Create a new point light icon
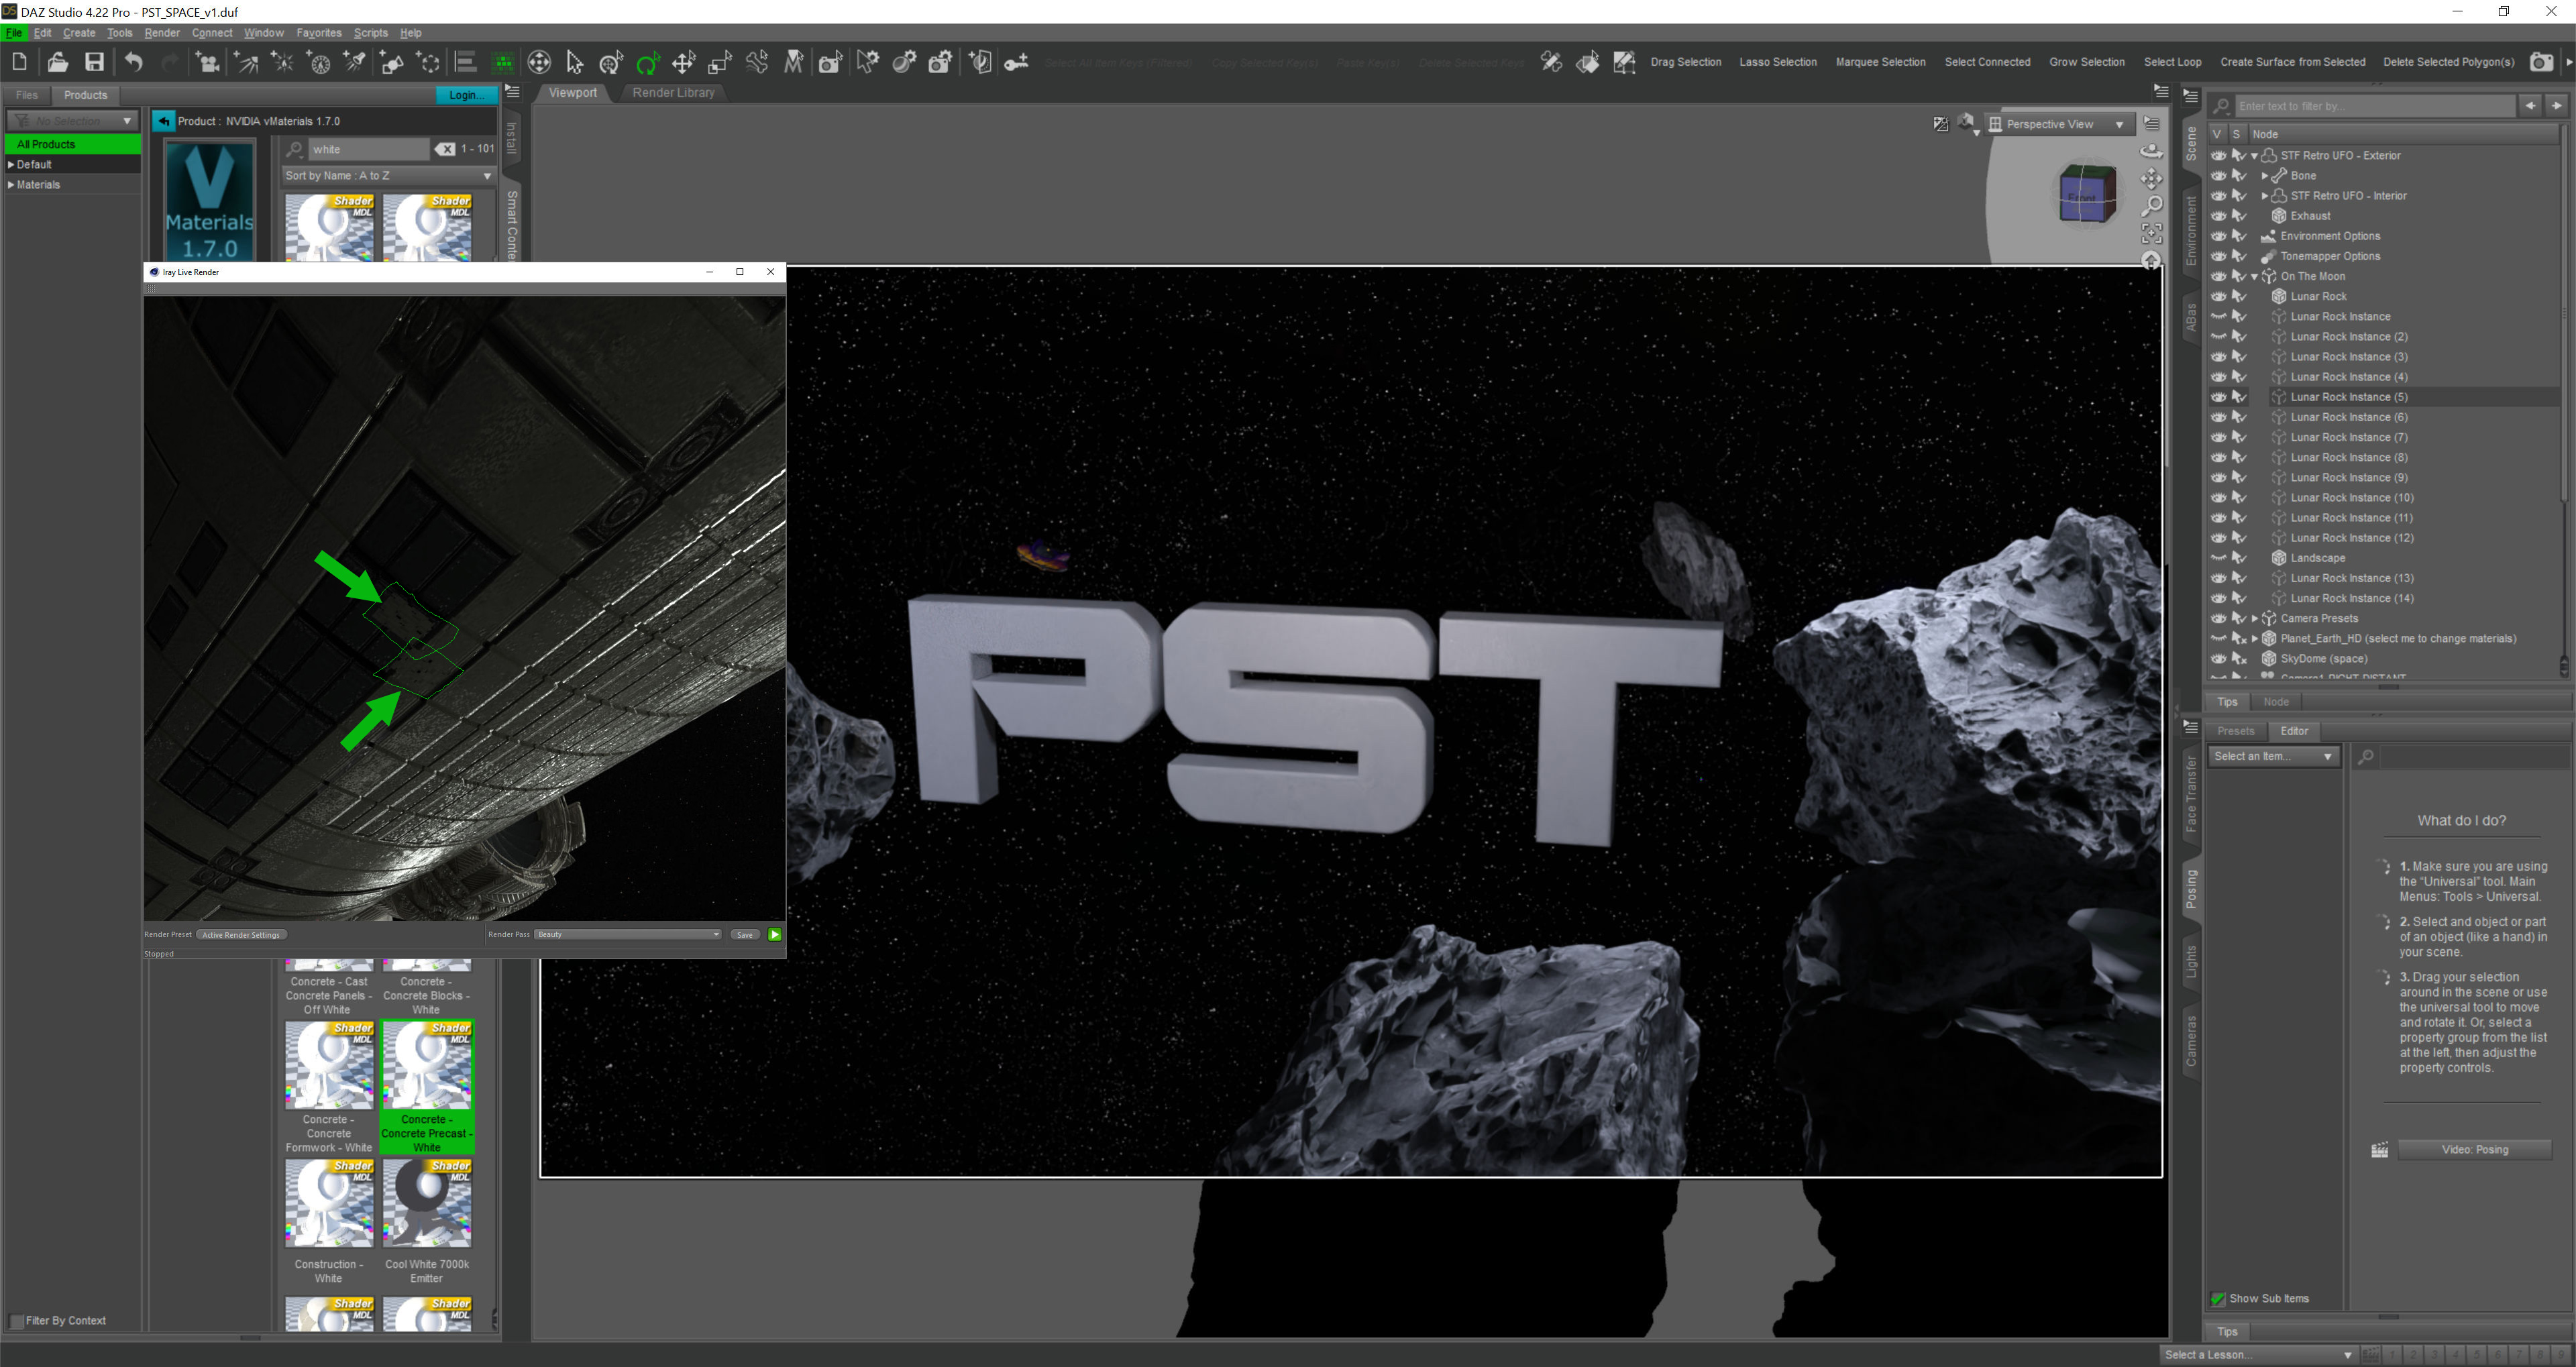Screen dimensions: 2576x1367 click(x=283, y=62)
